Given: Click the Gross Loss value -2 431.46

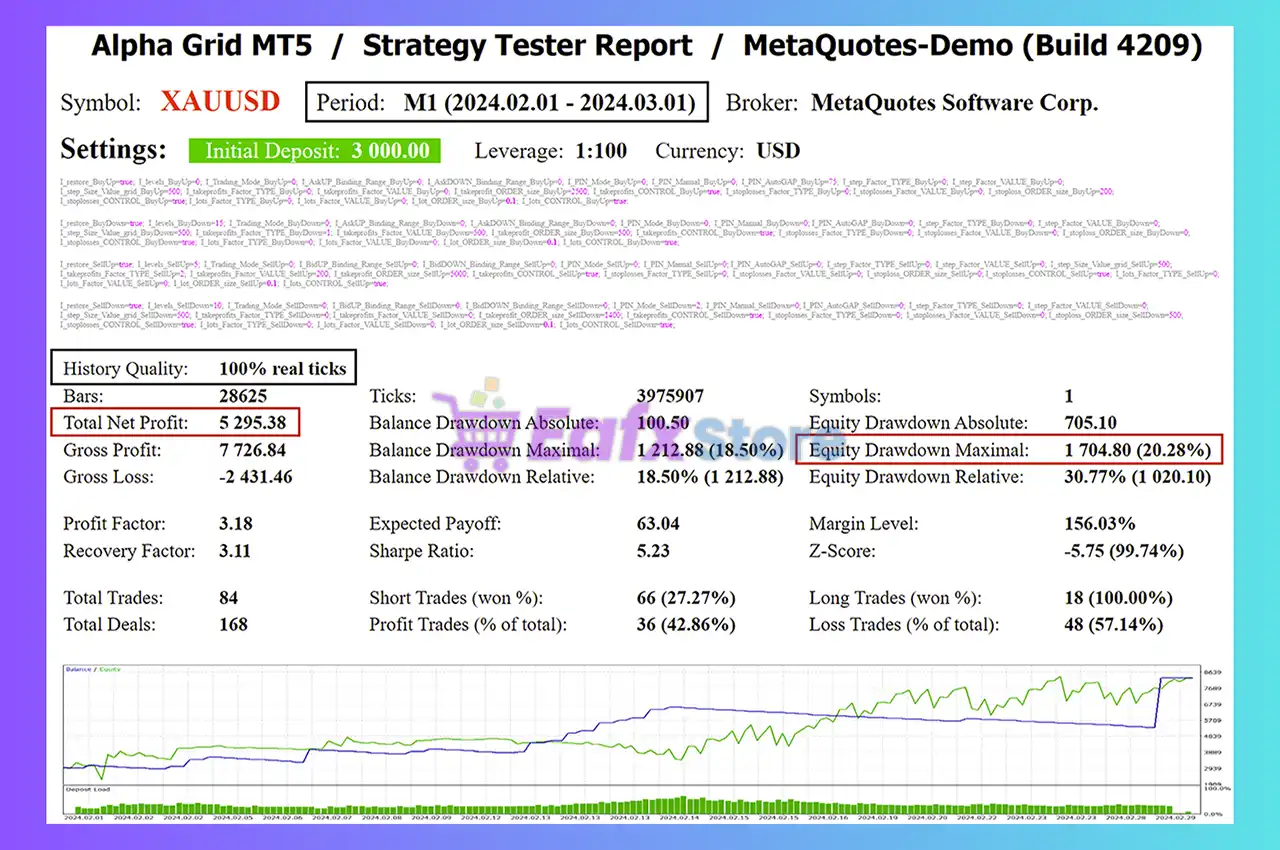Looking at the screenshot, I should click(x=256, y=477).
